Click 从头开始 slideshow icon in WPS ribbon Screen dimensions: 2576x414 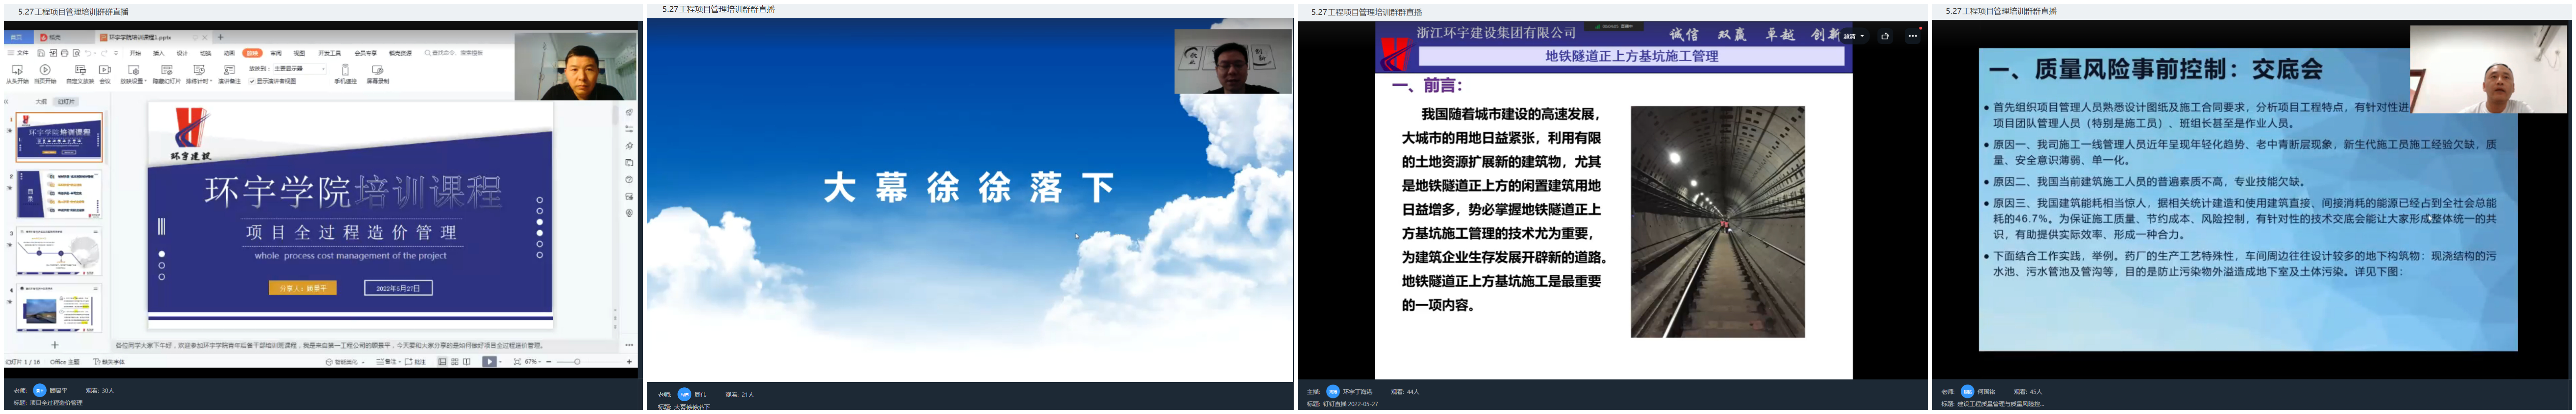[17, 70]
